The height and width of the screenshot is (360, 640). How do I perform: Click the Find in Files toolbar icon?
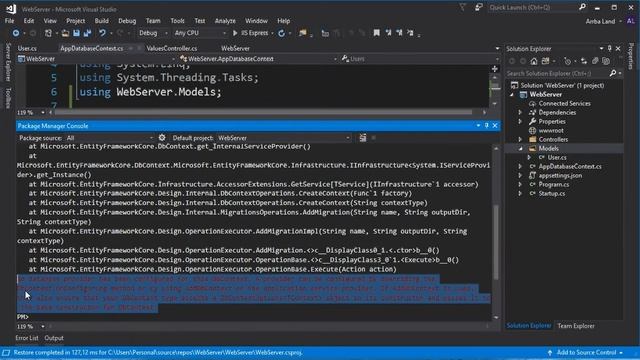[302, 33]
